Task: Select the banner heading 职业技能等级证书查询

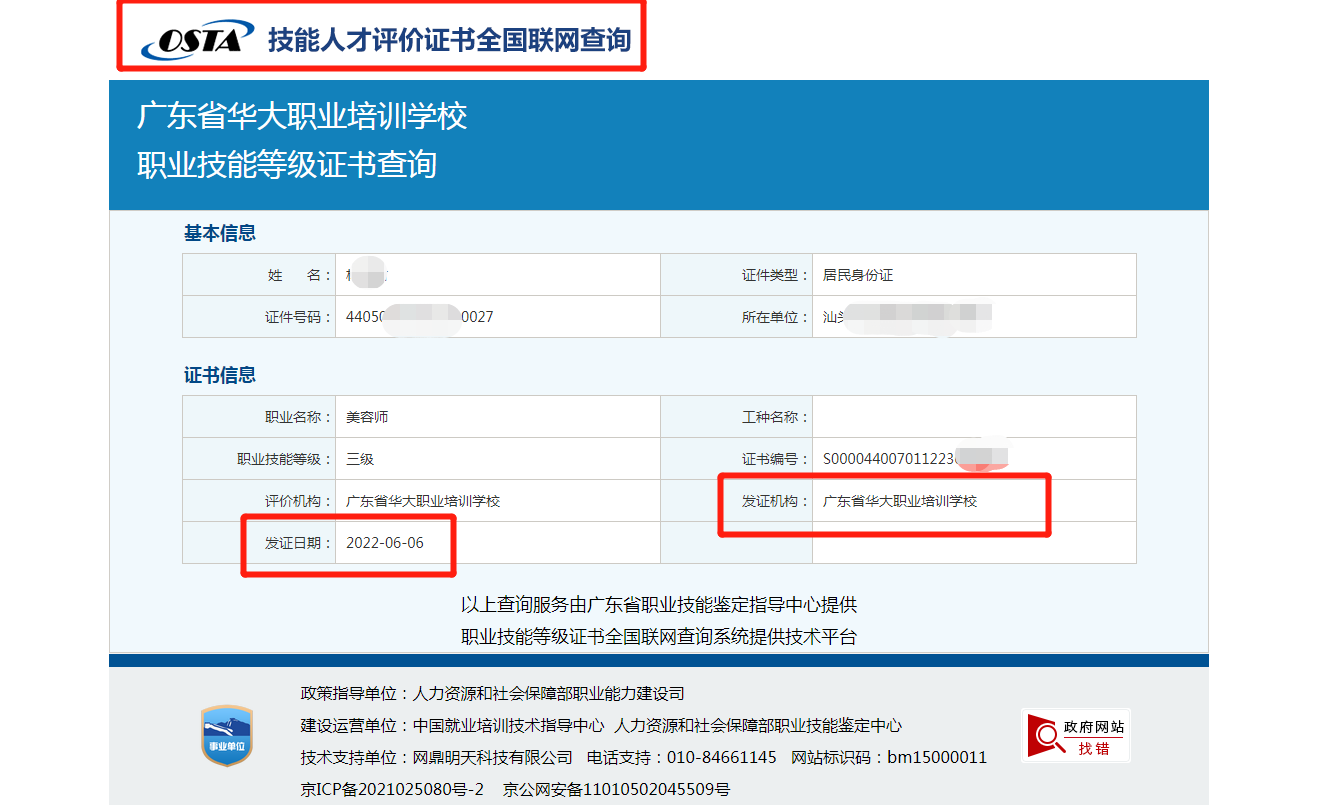Action: click(x=287, y=164)
